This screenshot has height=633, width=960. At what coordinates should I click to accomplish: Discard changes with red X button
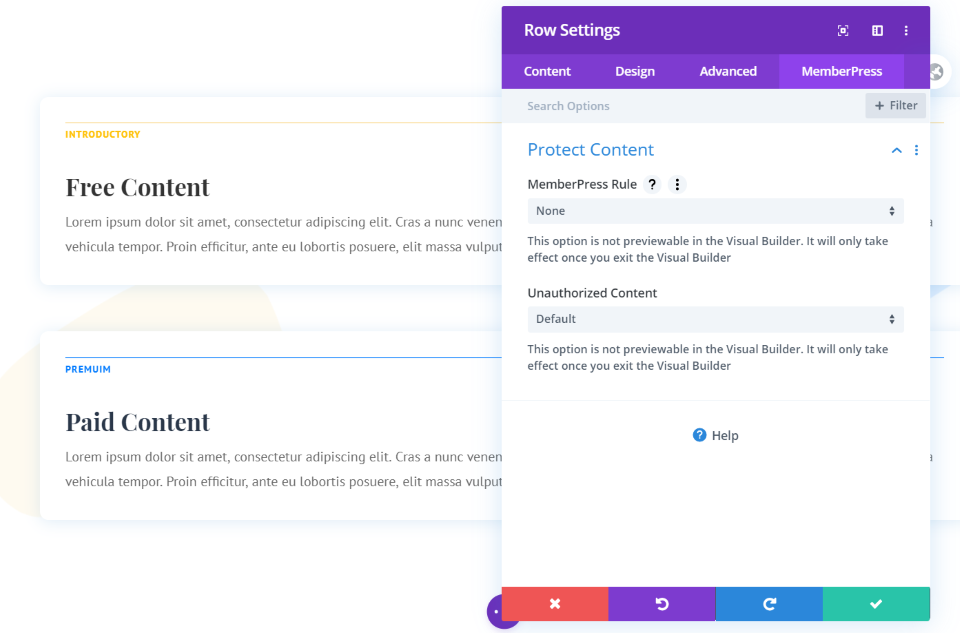pos(555,604)
